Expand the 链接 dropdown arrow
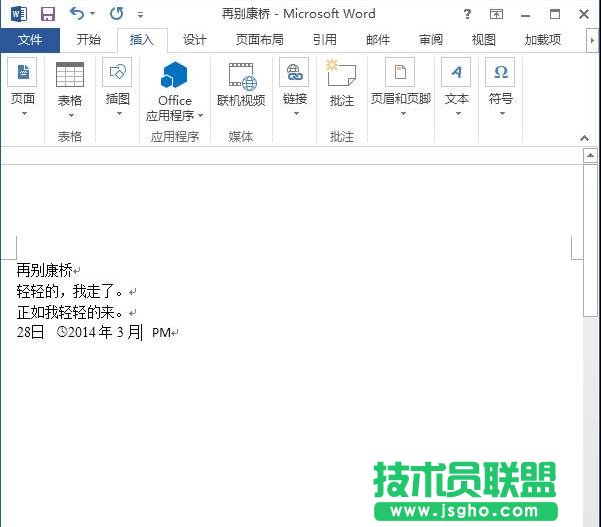601x527 pixels. click(x=296, y=113)
